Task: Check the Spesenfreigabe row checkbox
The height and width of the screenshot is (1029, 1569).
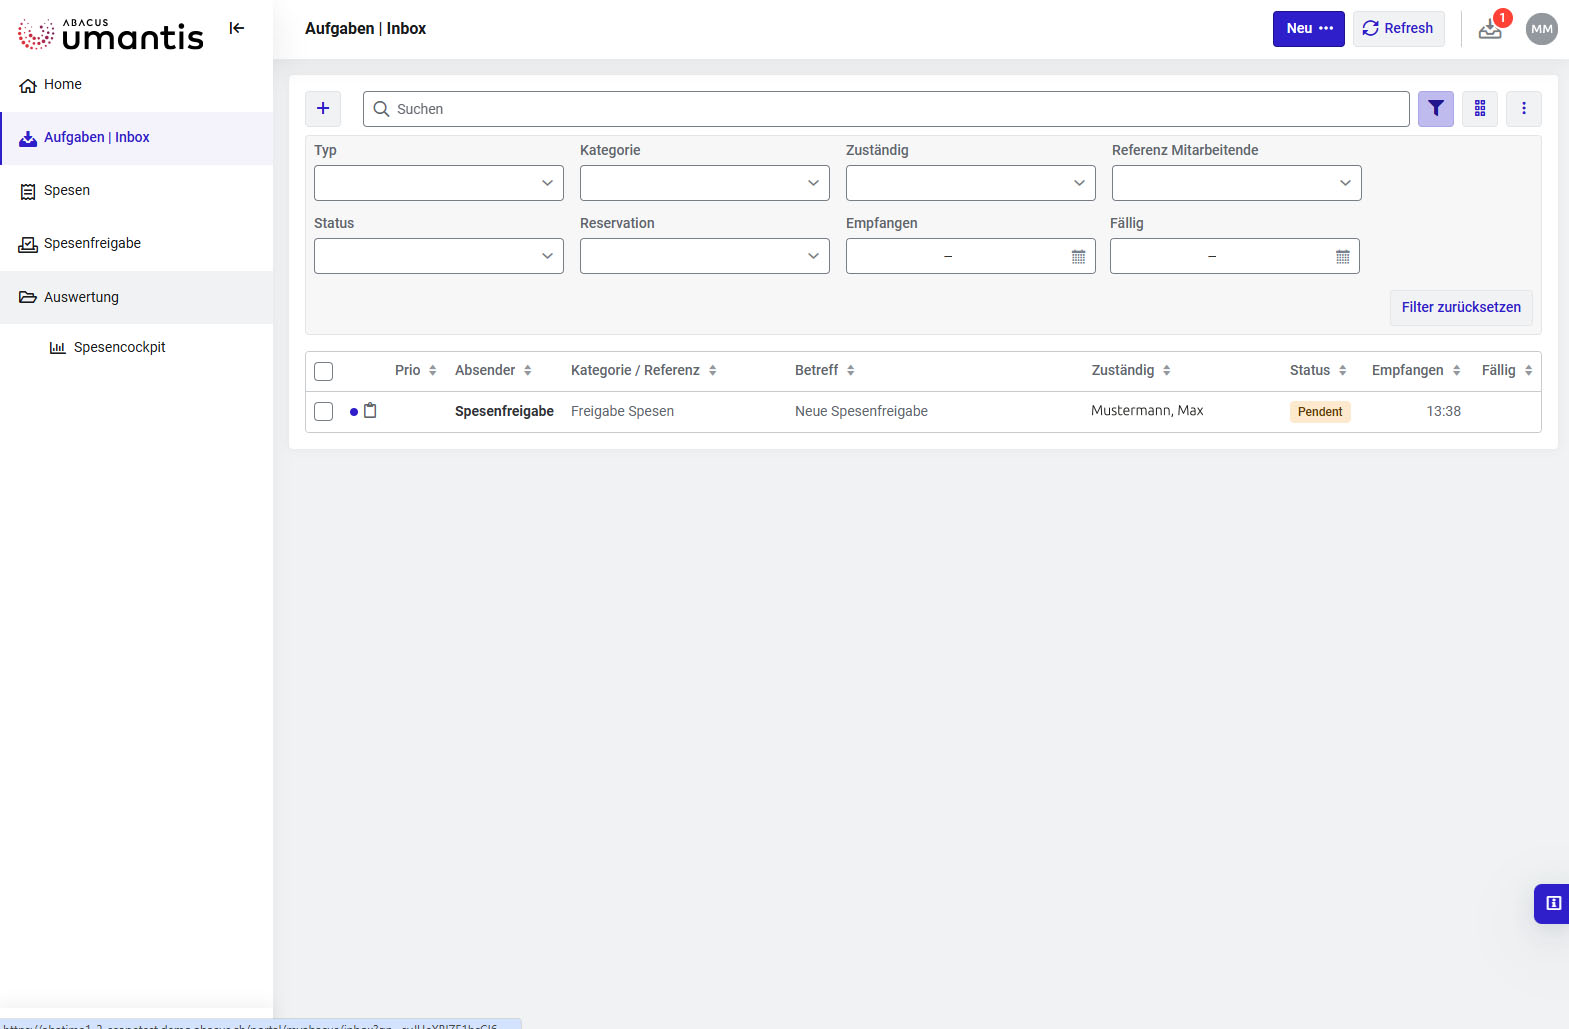Action: point(324,411)
